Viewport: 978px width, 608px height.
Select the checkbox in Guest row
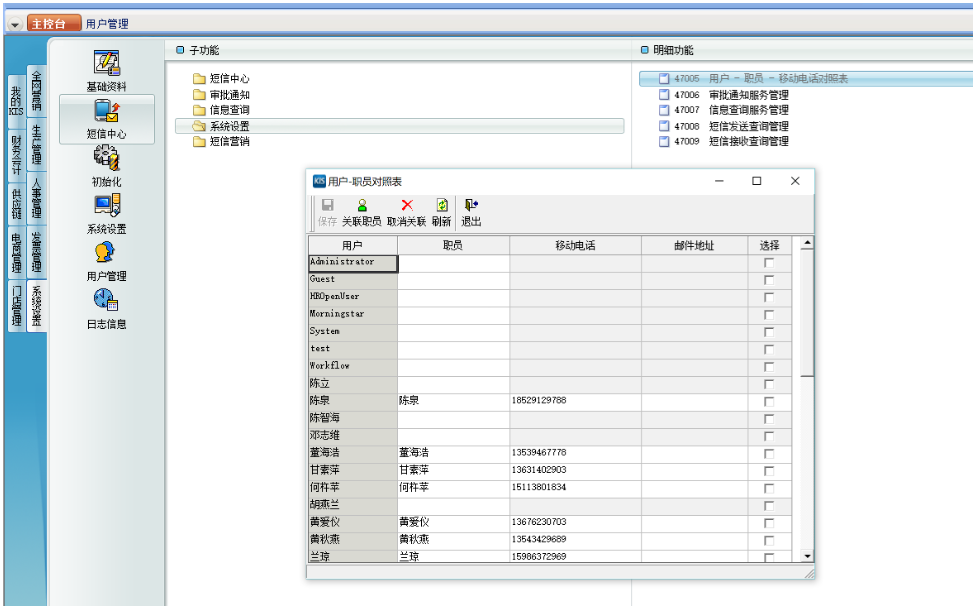[769, 280]
